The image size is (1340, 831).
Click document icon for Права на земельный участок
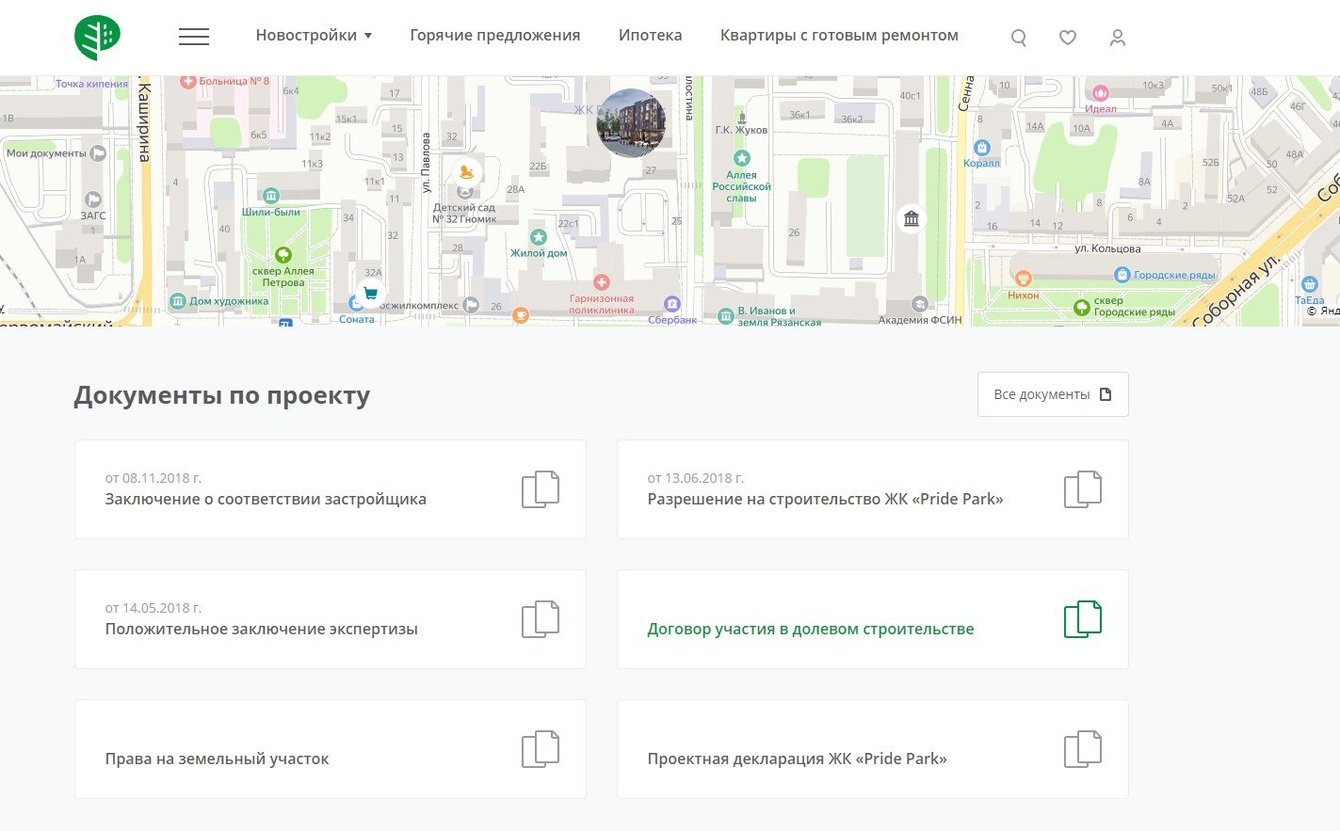point(541,749)
